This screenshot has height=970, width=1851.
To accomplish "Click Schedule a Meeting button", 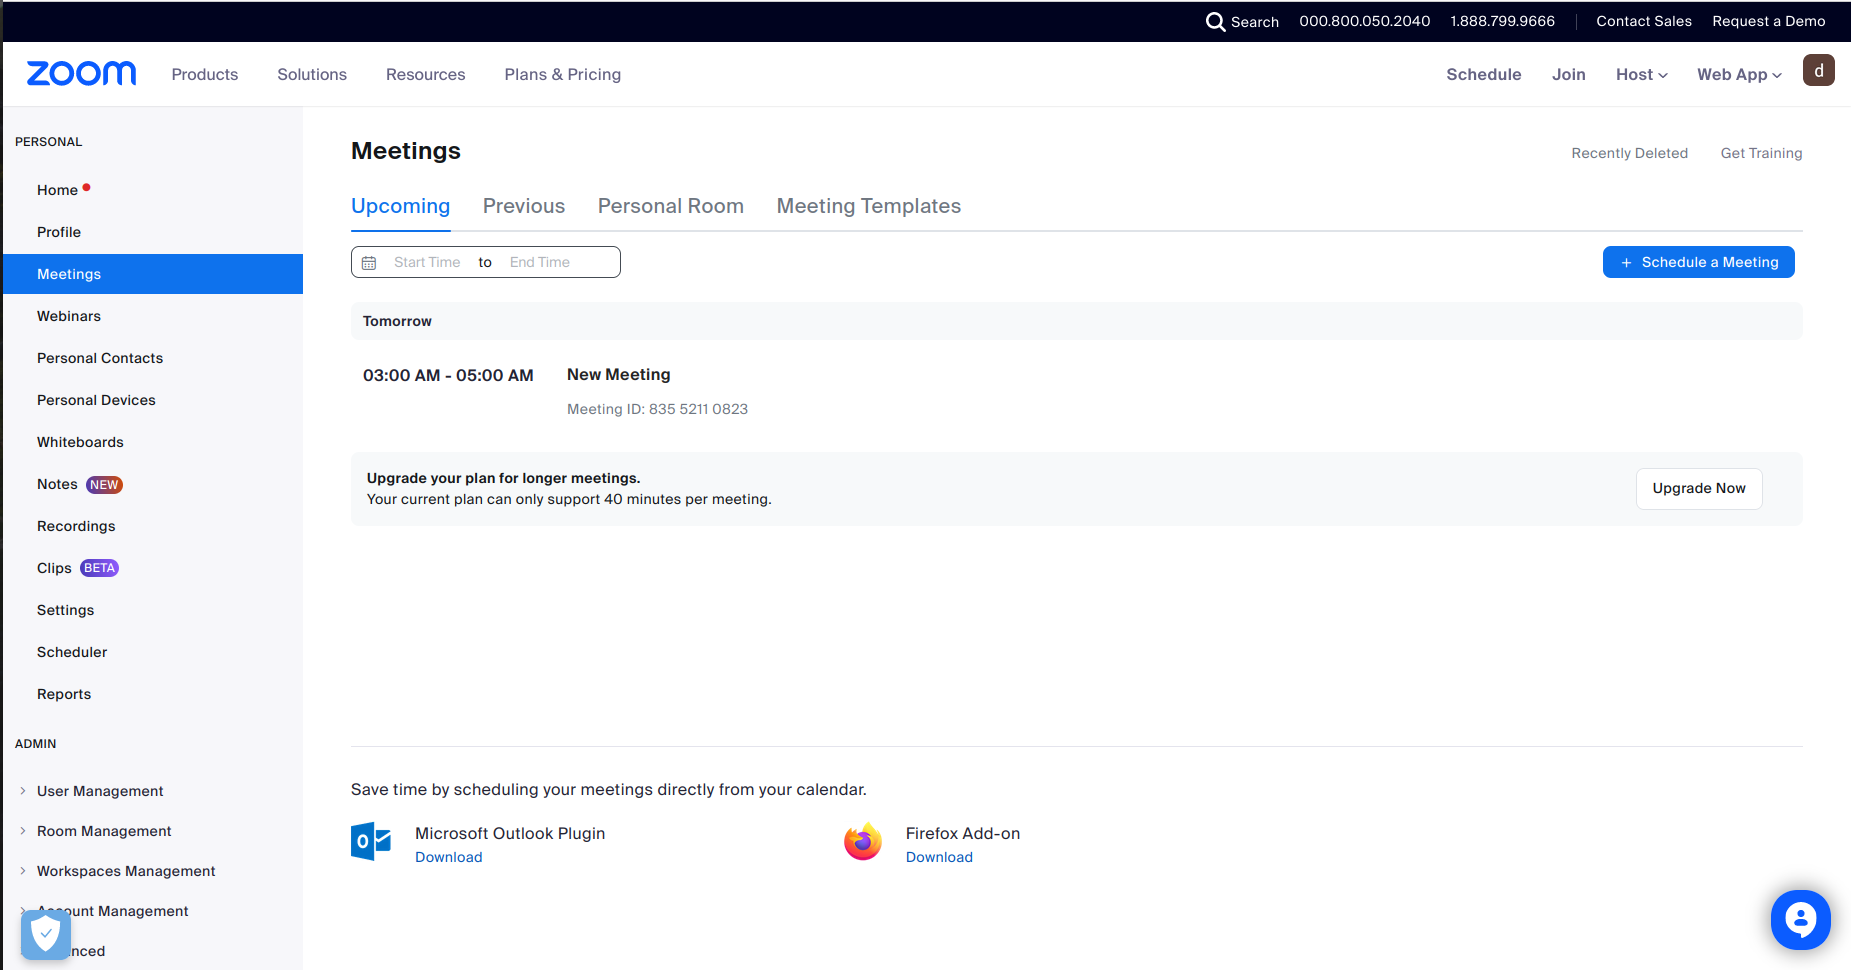I will pos(1698,262).
